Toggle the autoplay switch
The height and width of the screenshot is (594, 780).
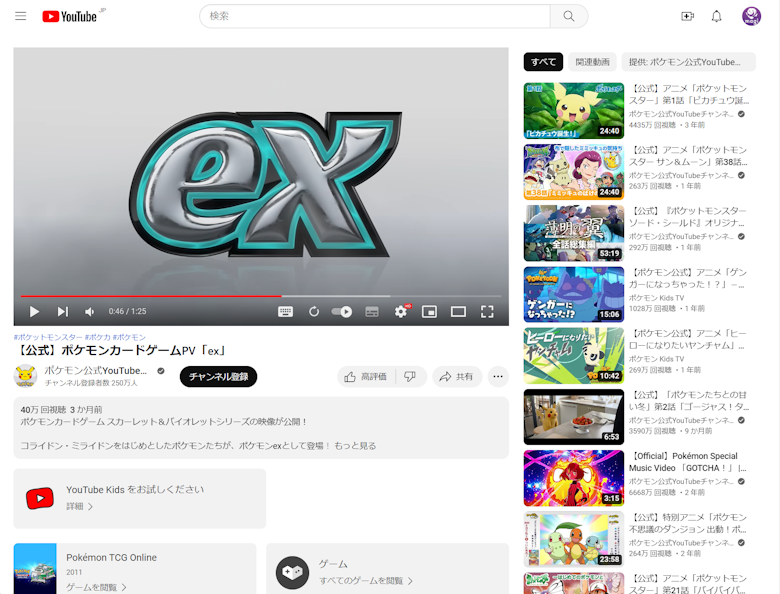coord(342,312)
